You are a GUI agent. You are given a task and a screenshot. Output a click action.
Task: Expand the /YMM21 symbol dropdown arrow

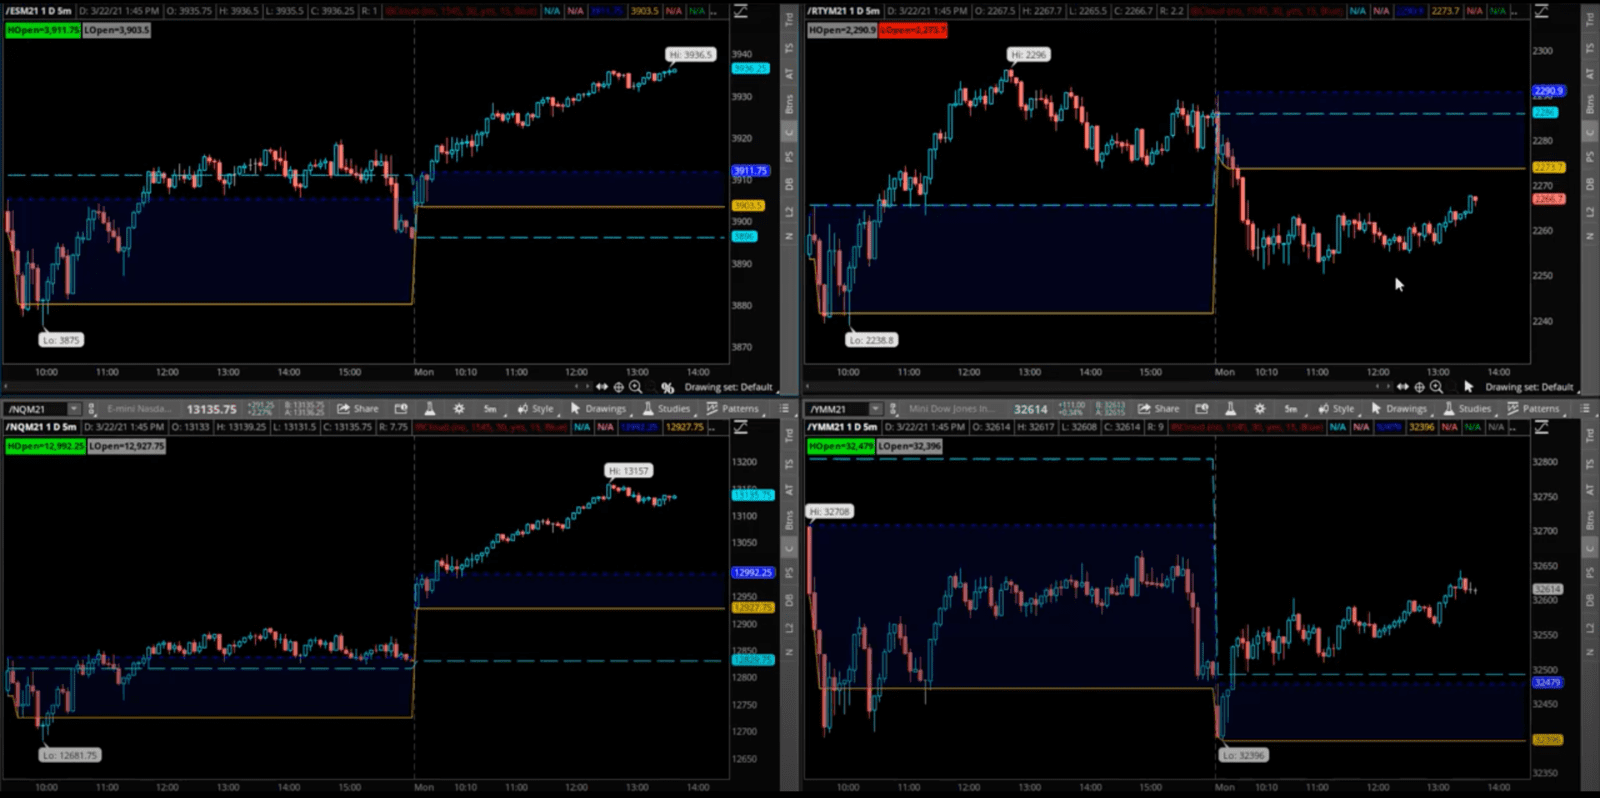pyautogui.click(x=875, y=409)
